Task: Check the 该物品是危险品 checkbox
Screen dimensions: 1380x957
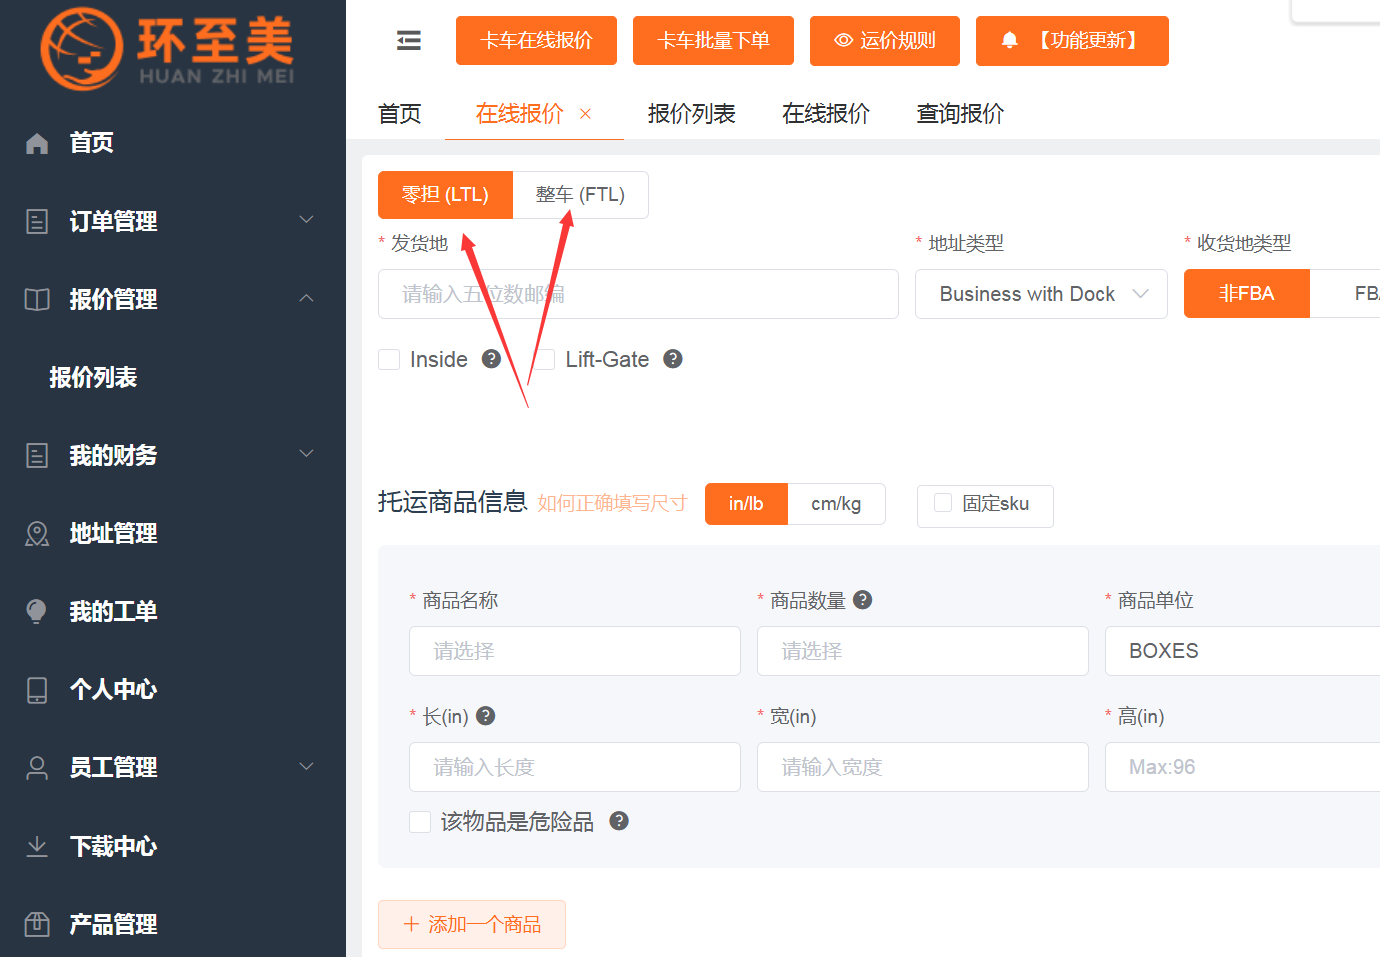Action: click(x=420, y=821)
